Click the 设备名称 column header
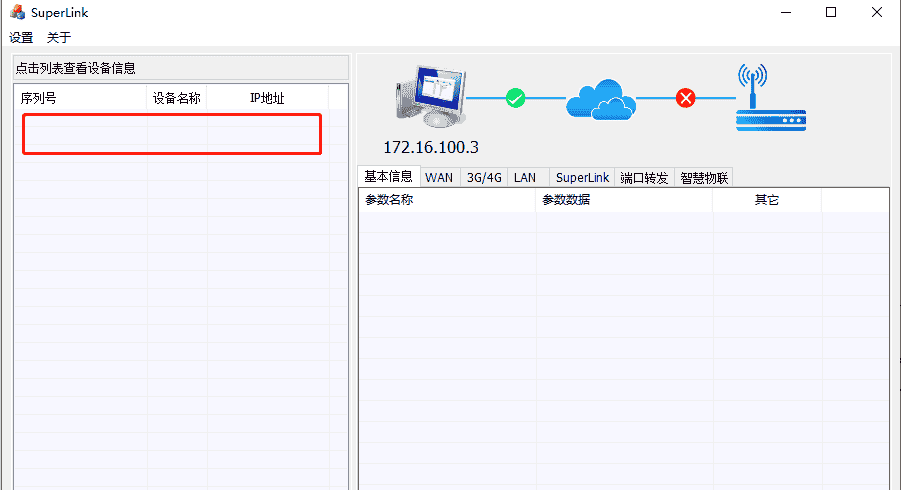Viewport: 901px width, 490px height. click(177, 98)
